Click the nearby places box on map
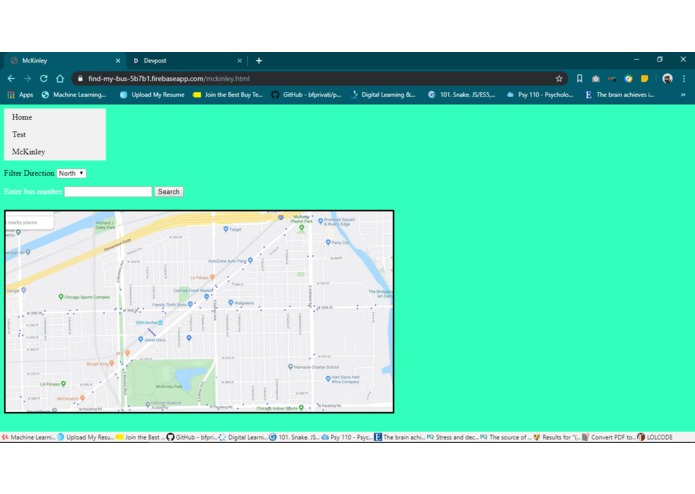The height and width of the screenshot is (494, 695). pos(30,222)
